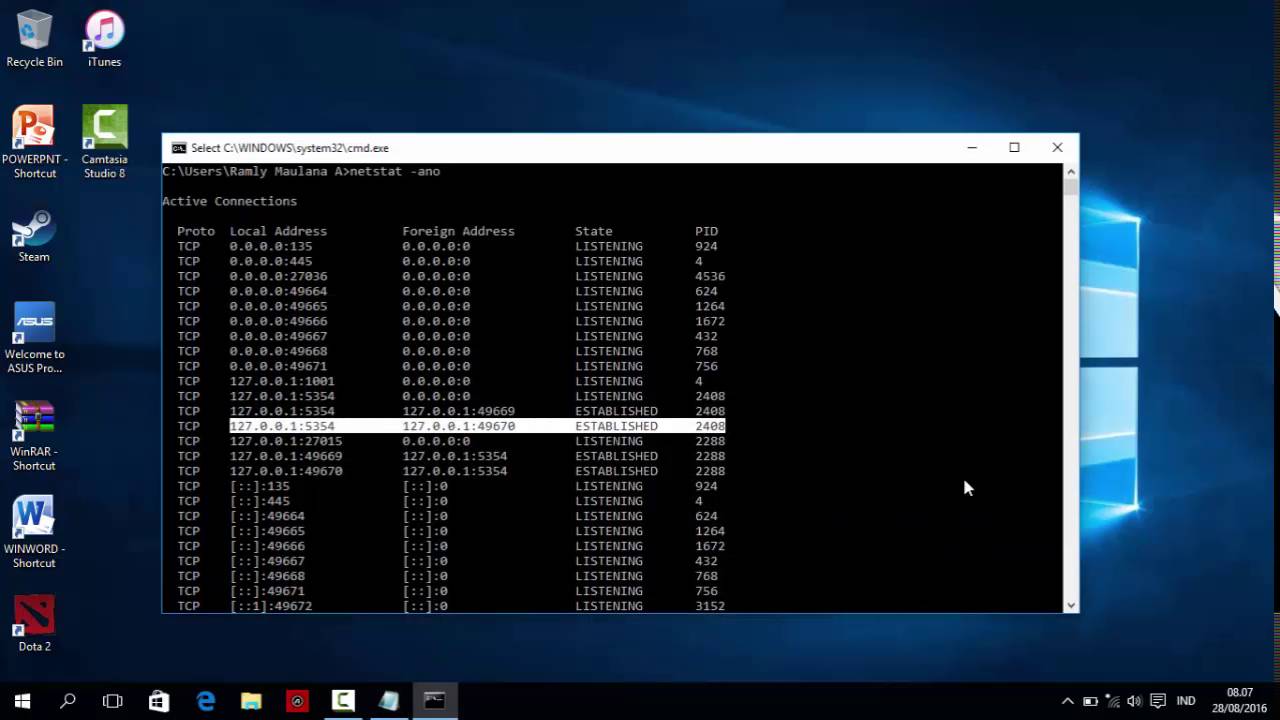Launch Microsoft Edge from the taskbar
This screenshot has height=720, width=1280.
pyautogui.click(x=205, y=701)
